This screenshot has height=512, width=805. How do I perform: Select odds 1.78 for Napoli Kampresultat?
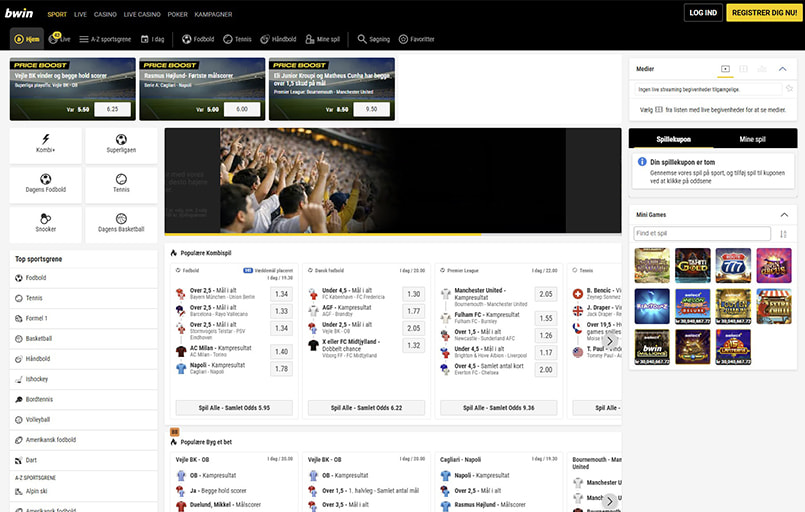[281, 369]
